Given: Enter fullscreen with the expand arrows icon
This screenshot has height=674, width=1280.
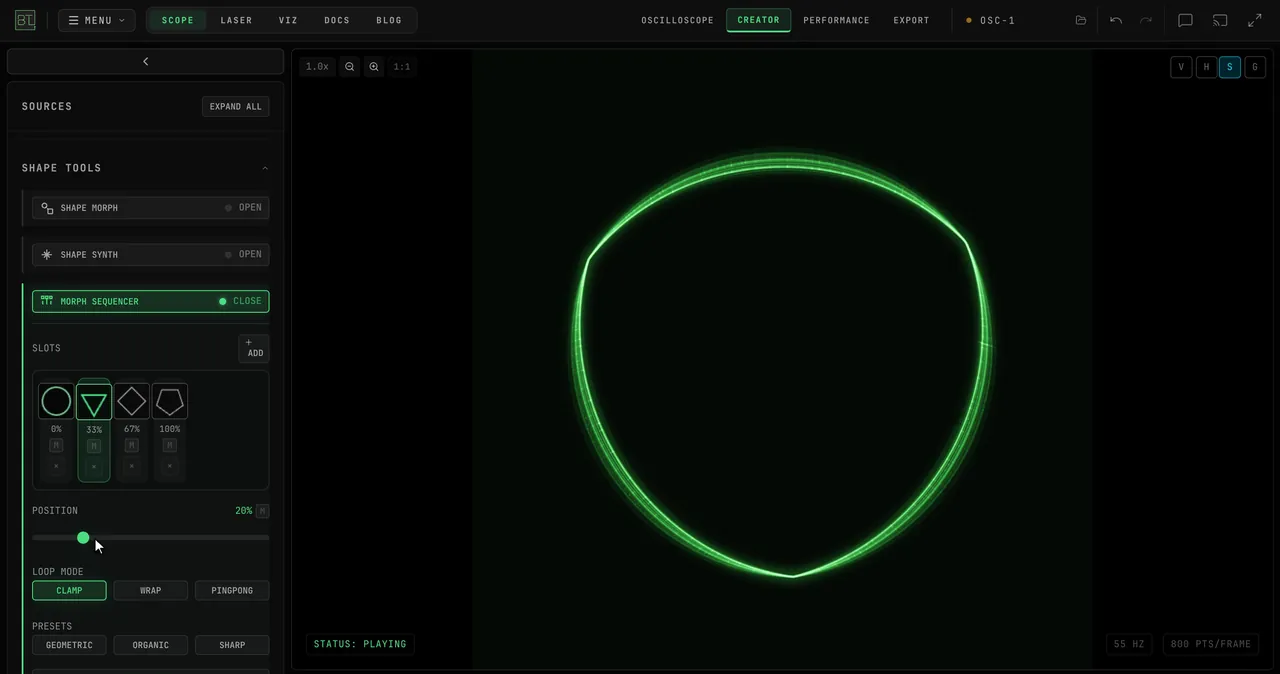Looking at the screenshot, I should (1255, 20).
